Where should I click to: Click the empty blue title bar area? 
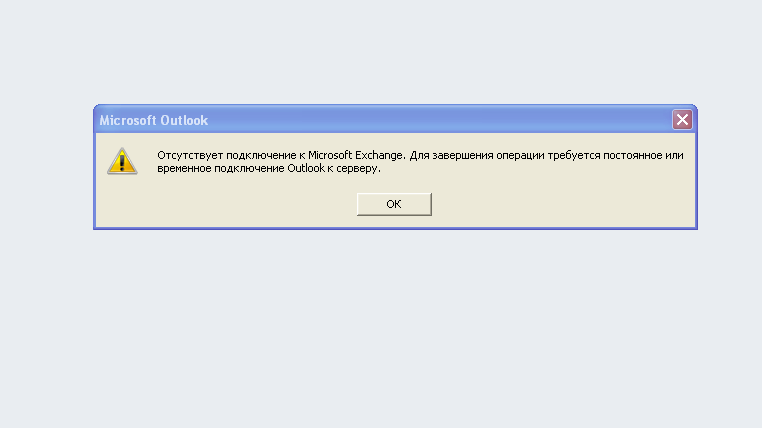pyautogui.click(x=437, y=120)
